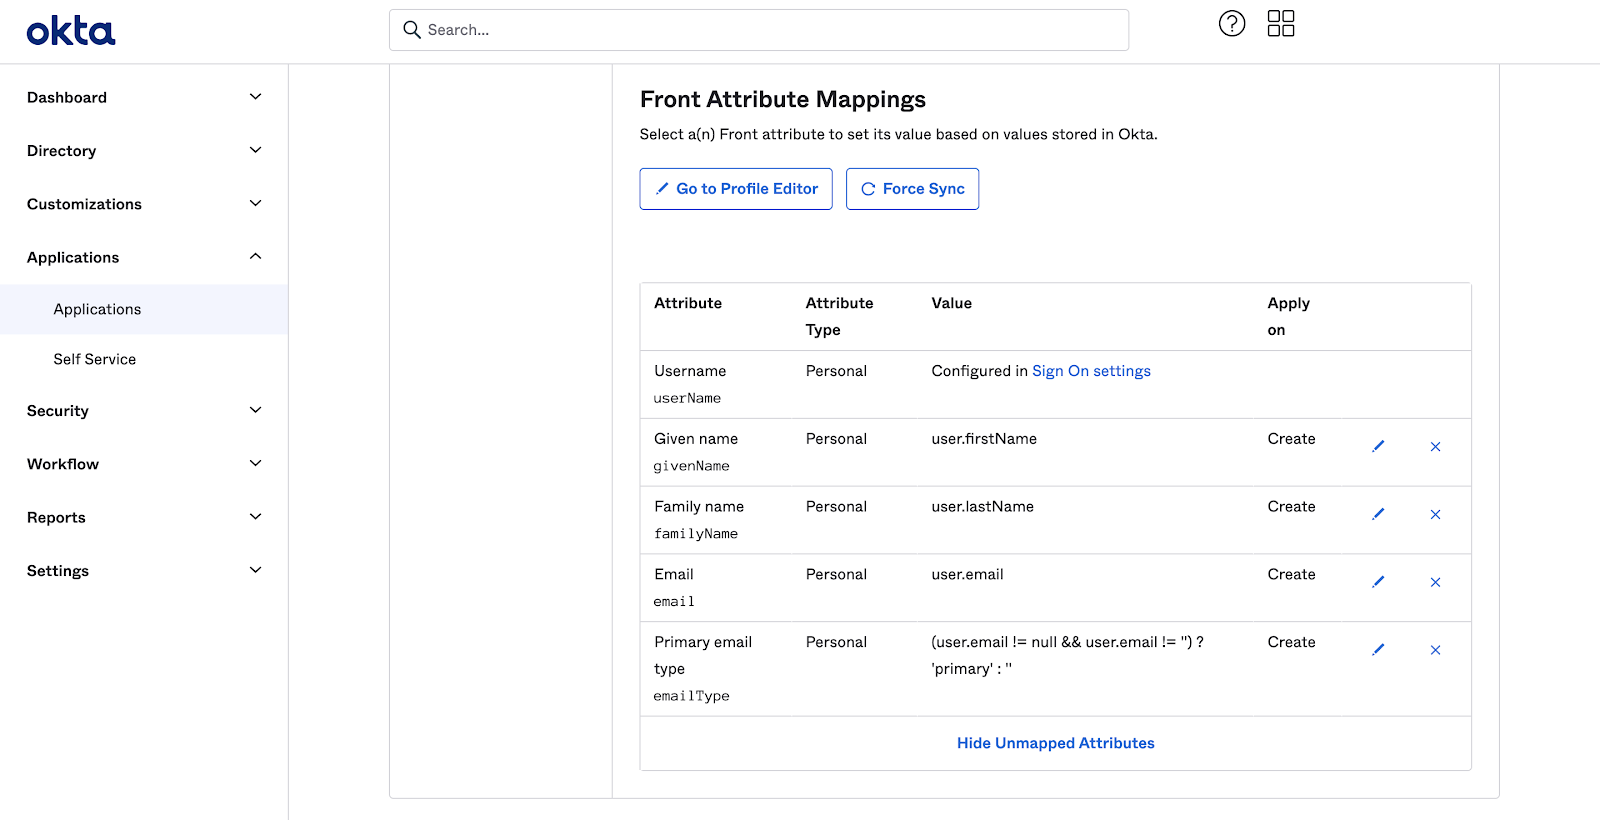Delete the Family name mapping
This screenshot has height=820, width=1600.
(x=1435, y=514)
